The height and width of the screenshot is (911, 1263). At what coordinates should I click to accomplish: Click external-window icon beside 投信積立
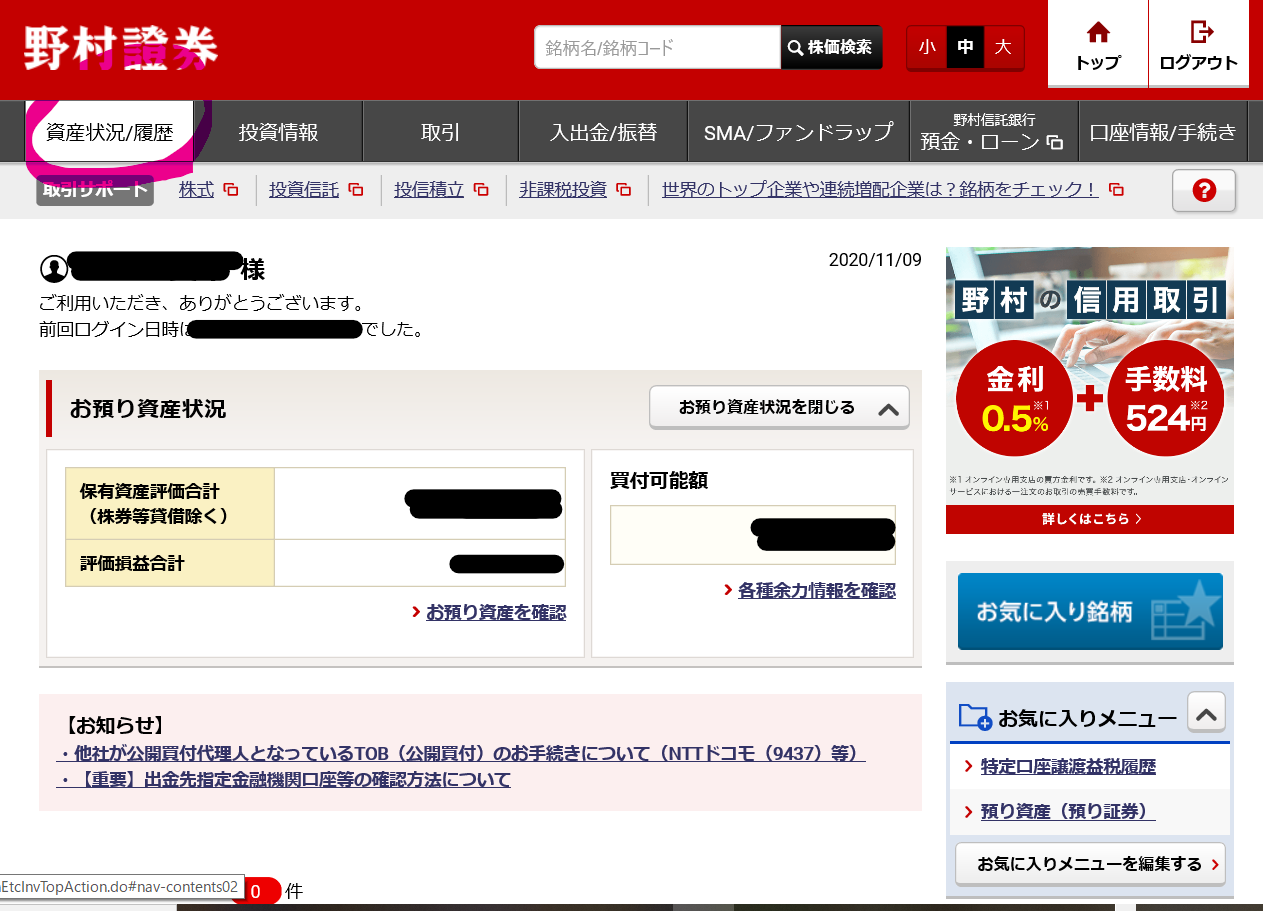[x=481, y=190]
